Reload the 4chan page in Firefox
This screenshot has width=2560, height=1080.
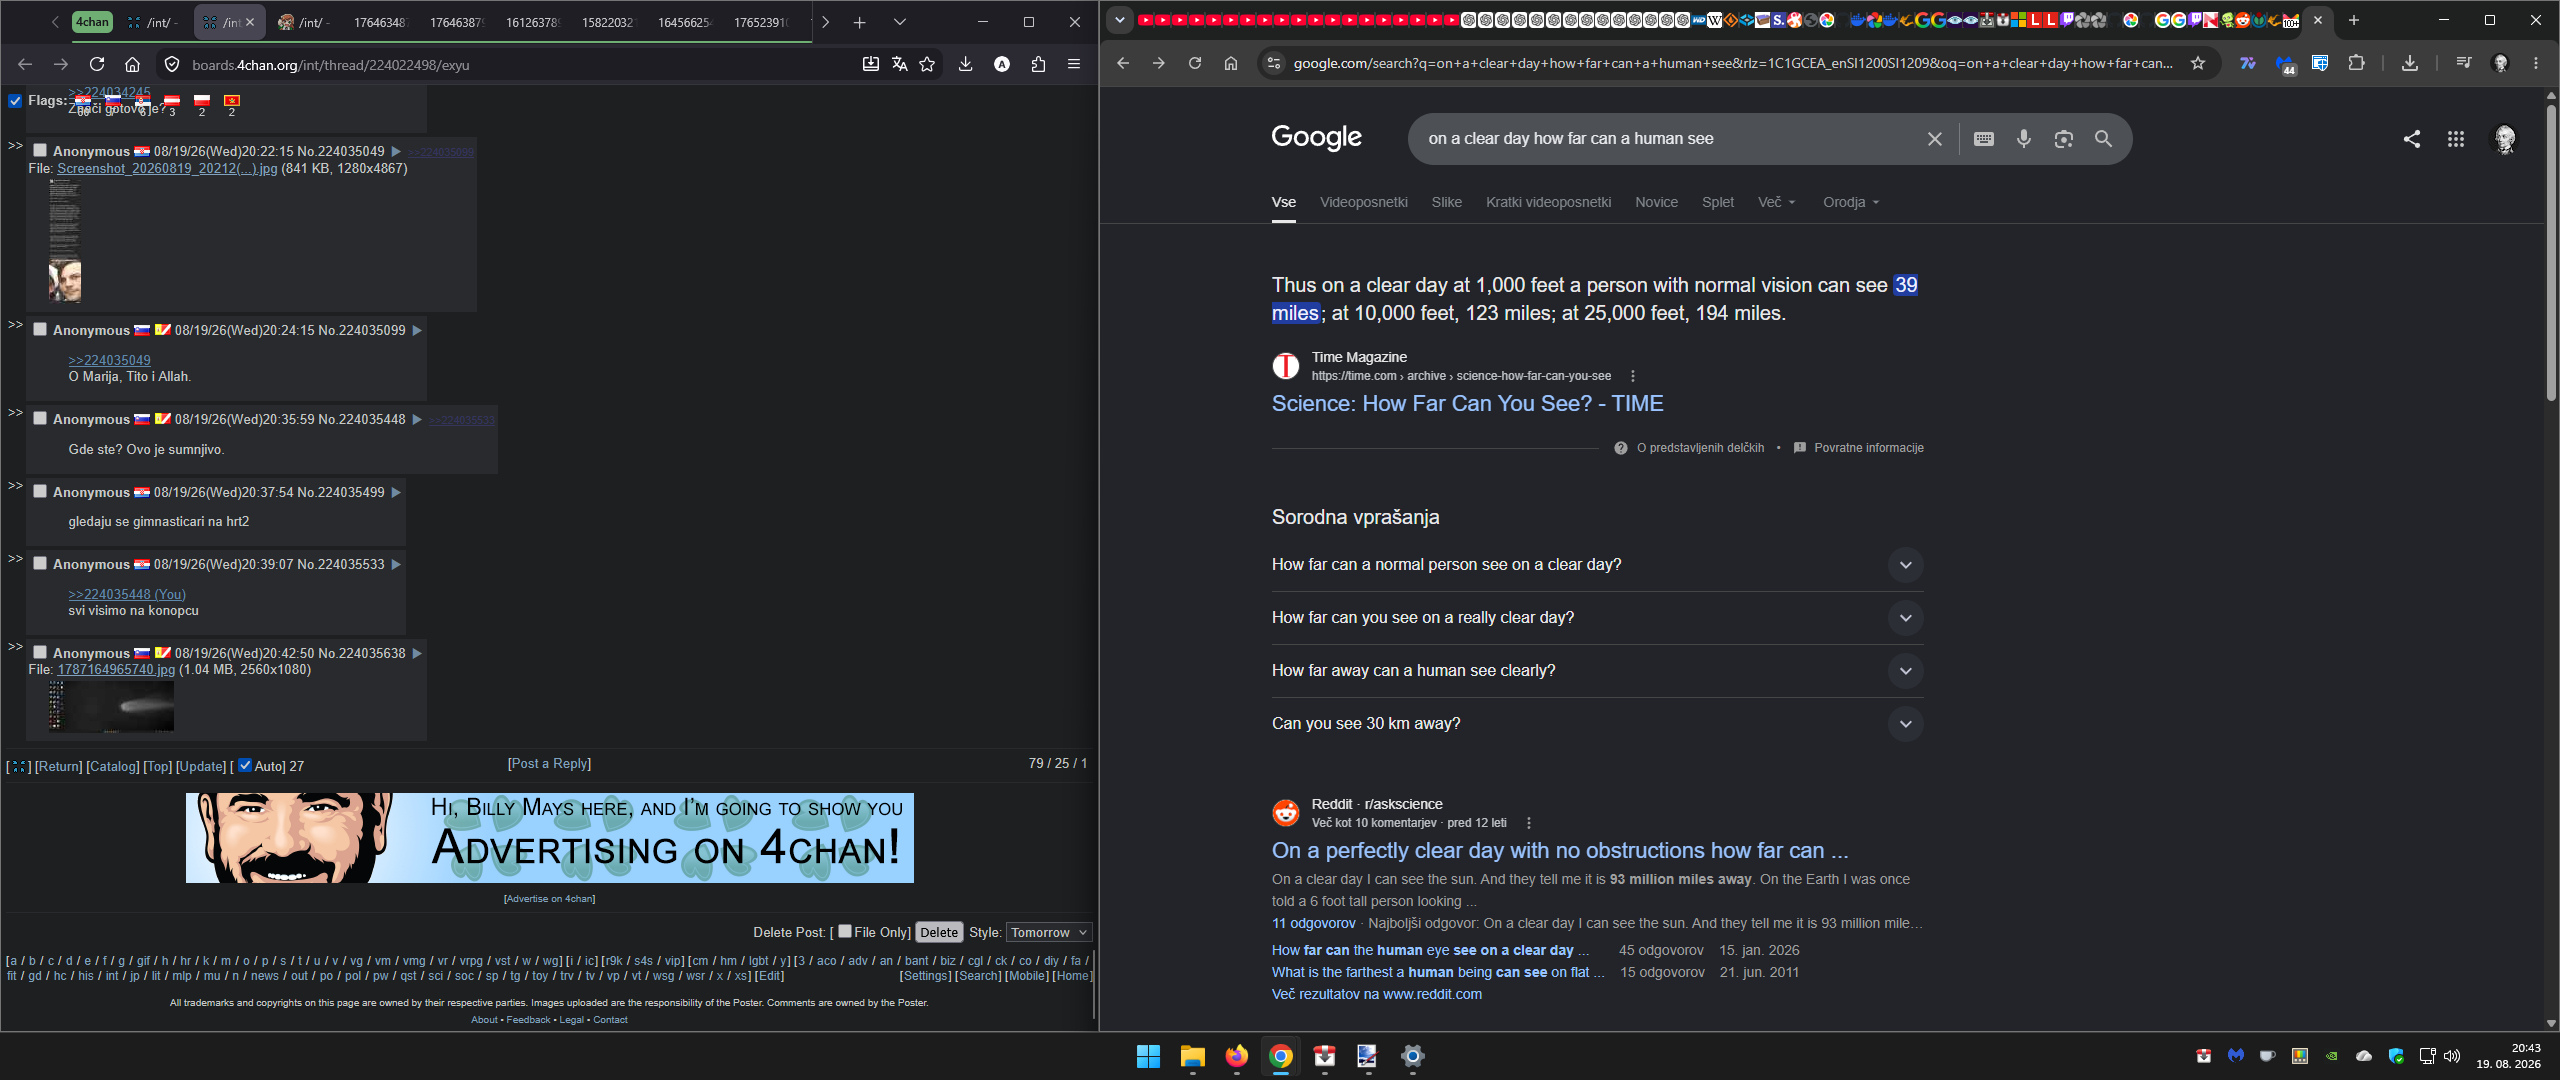click(97, 64)
